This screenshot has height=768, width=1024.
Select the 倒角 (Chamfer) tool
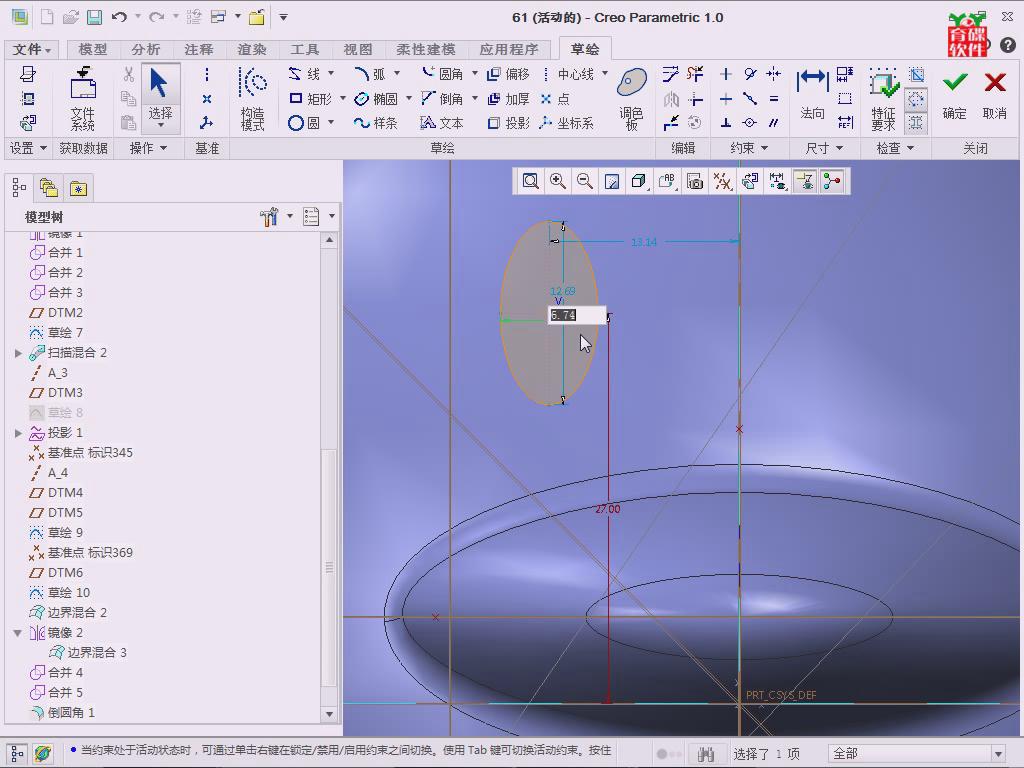coord(443,99)
